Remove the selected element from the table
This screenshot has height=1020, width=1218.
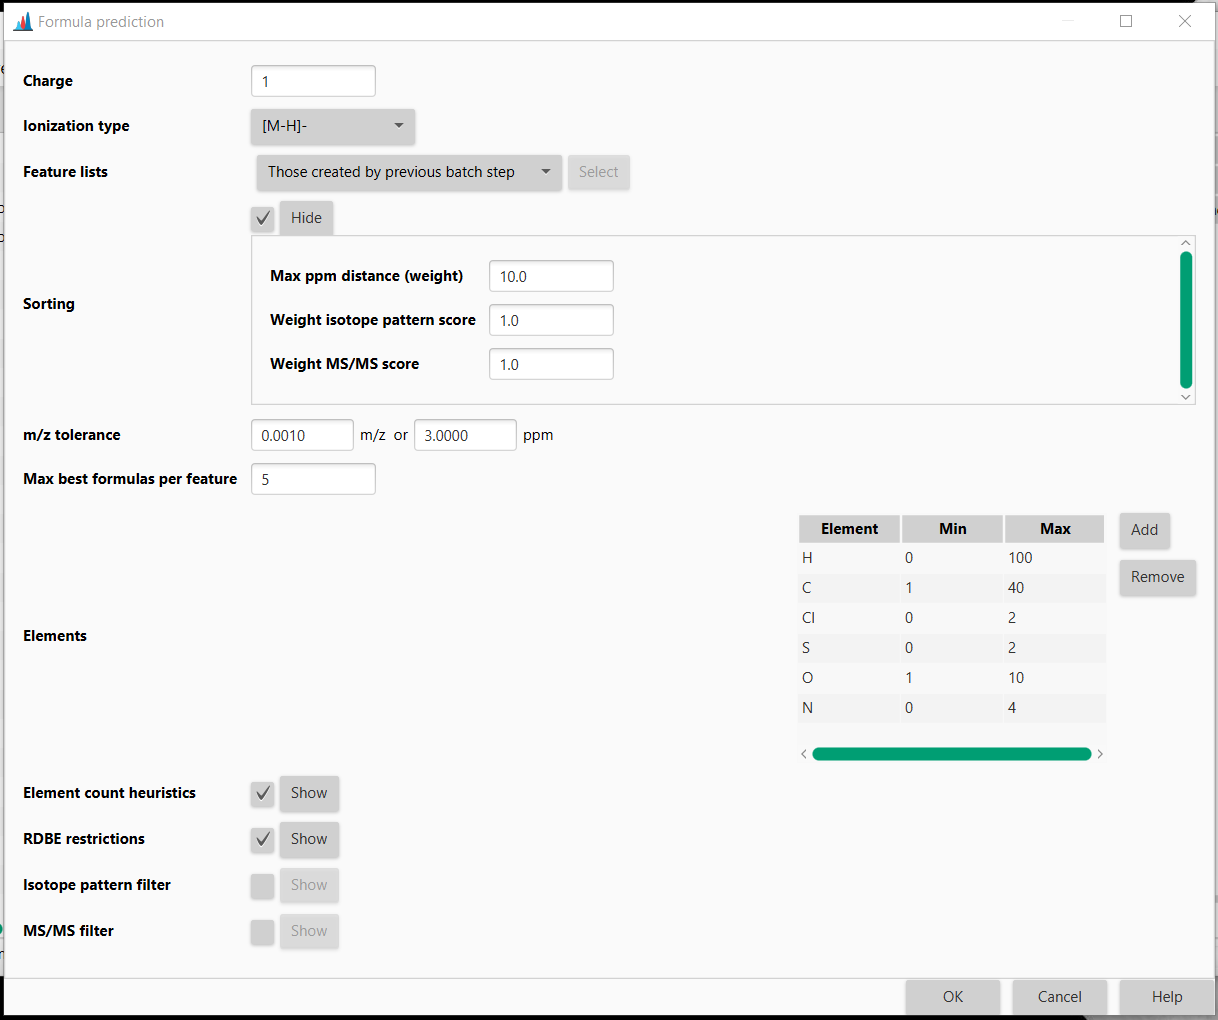pyautogui.click(x=1157, y=577)
